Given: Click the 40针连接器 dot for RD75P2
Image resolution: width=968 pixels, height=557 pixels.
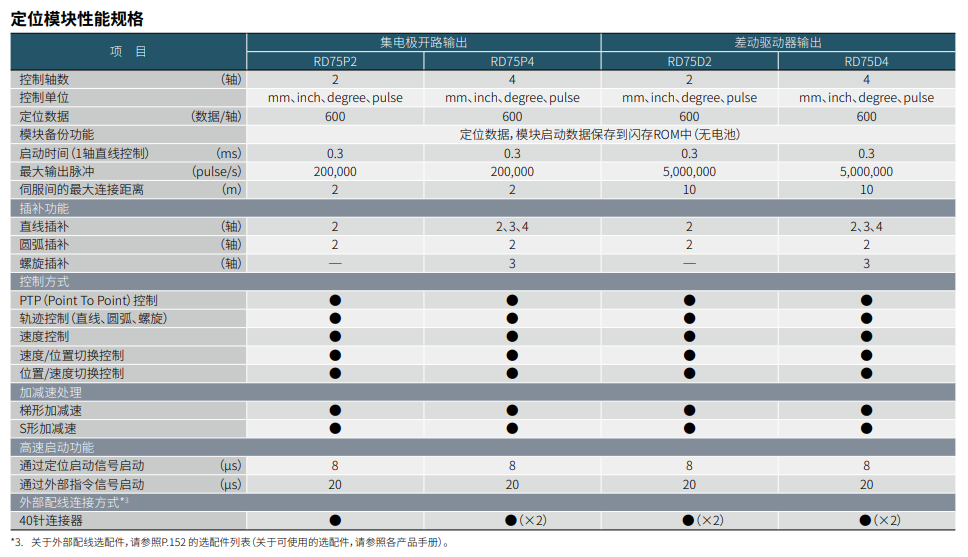Looking at the screenshot, I should coord(335,521).
